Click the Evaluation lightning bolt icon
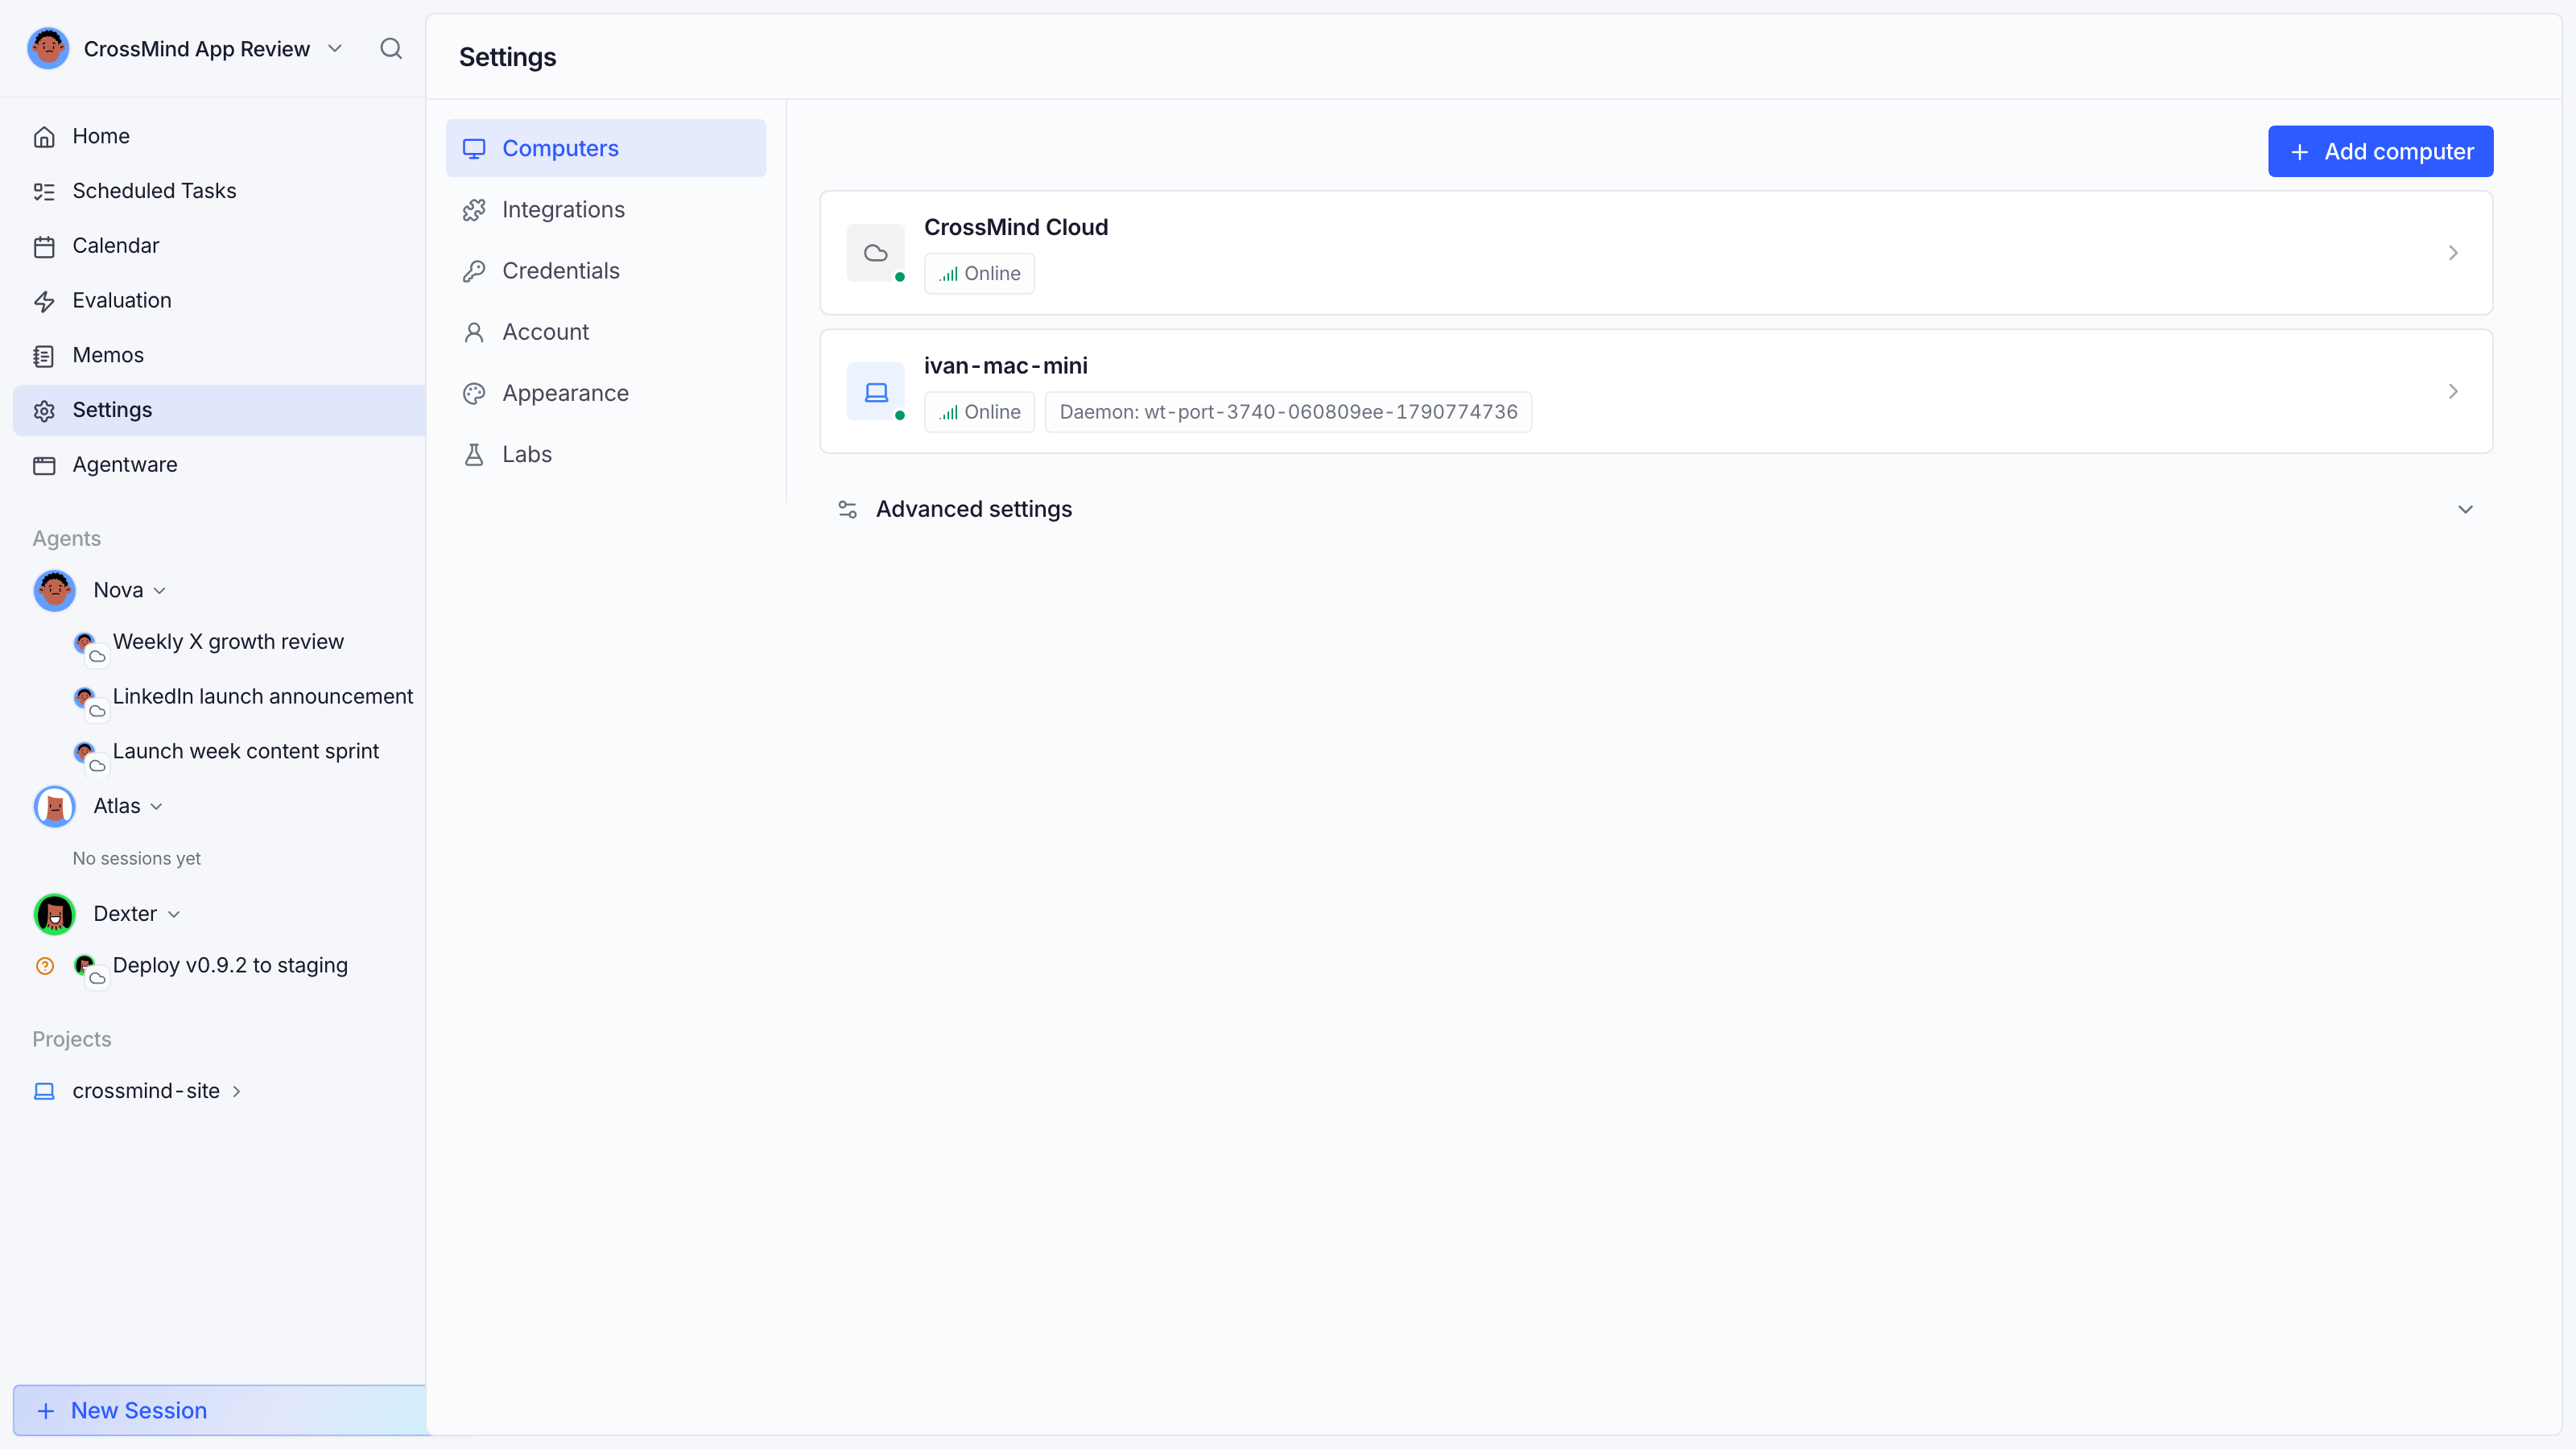 click(44, 301)
